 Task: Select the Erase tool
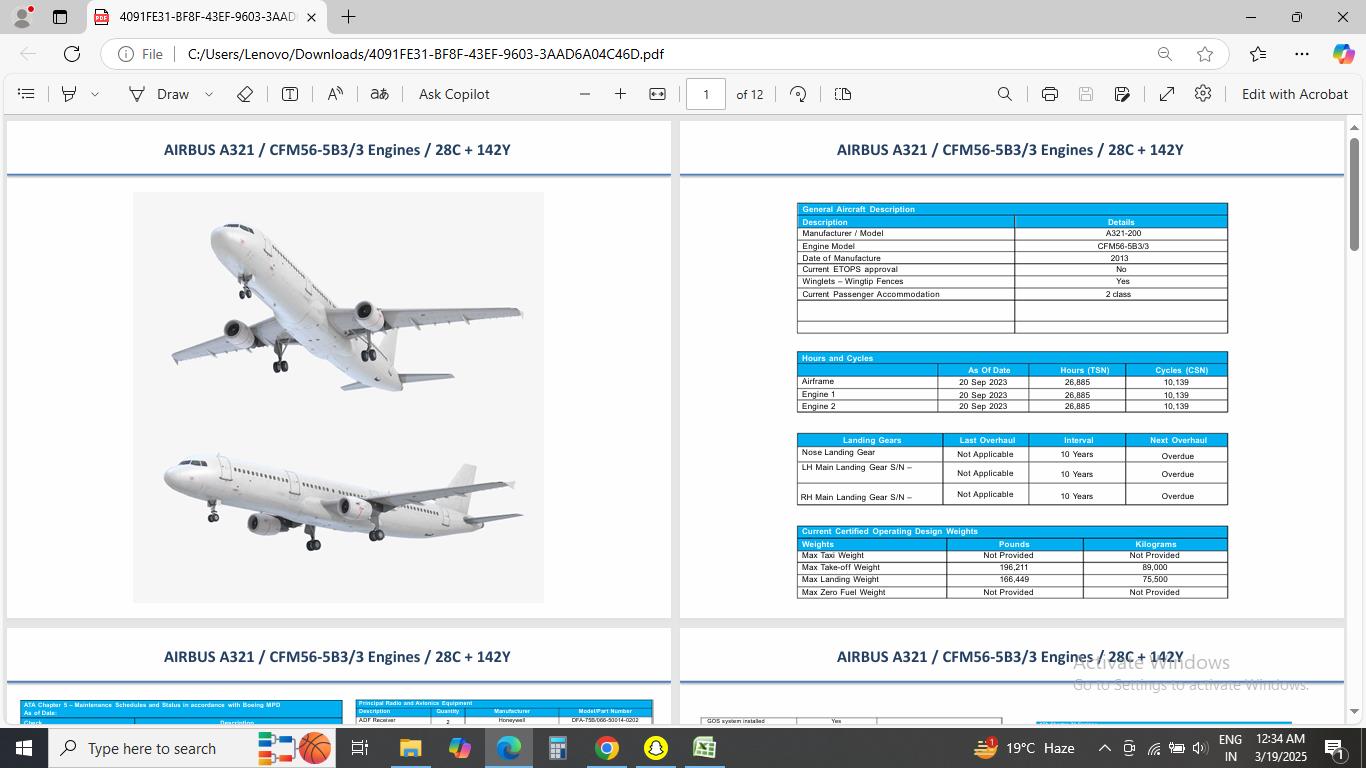coord(244,94)
